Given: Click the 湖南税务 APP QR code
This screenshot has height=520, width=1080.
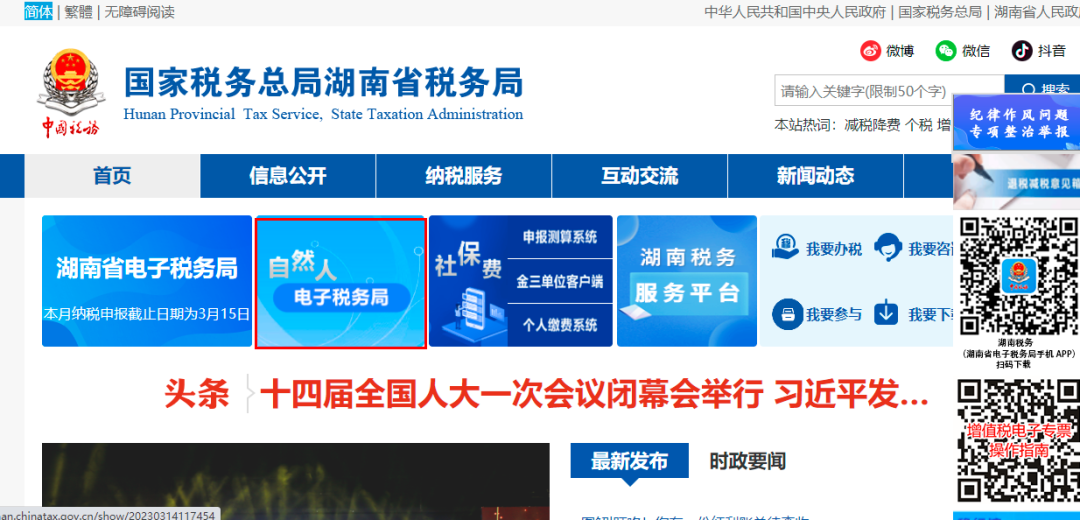Looking at the screenshot, I should click(x=1019, y=275).
